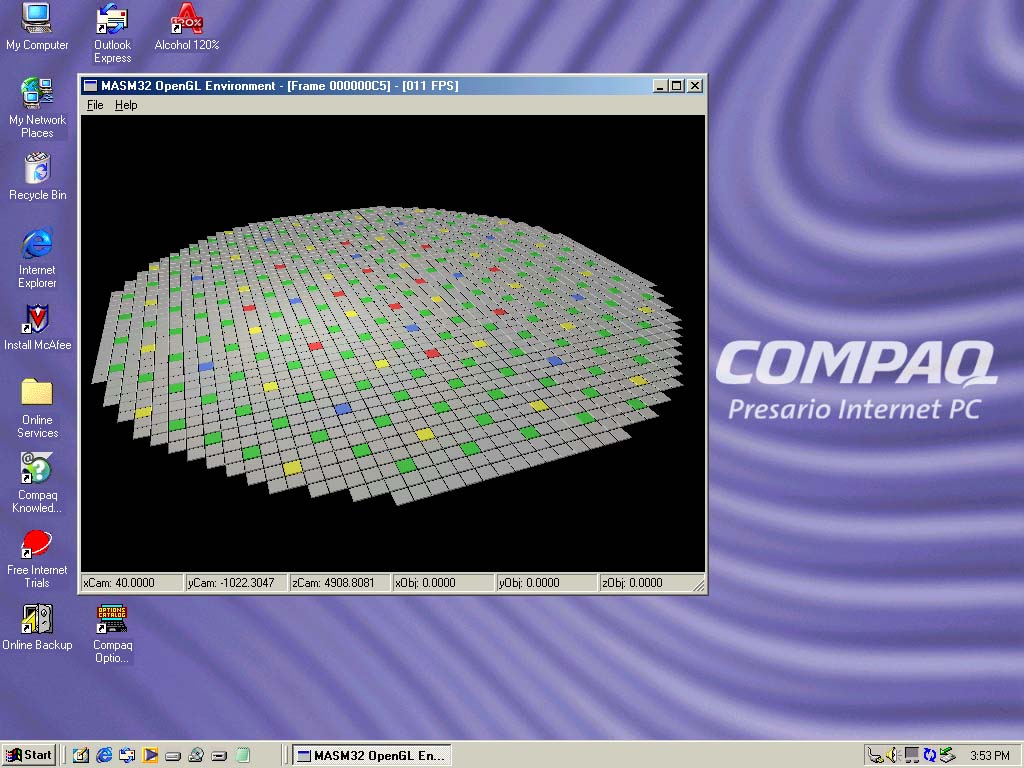
Task: Click the yObj: 0.0000 status field
Action: [547, 583]
